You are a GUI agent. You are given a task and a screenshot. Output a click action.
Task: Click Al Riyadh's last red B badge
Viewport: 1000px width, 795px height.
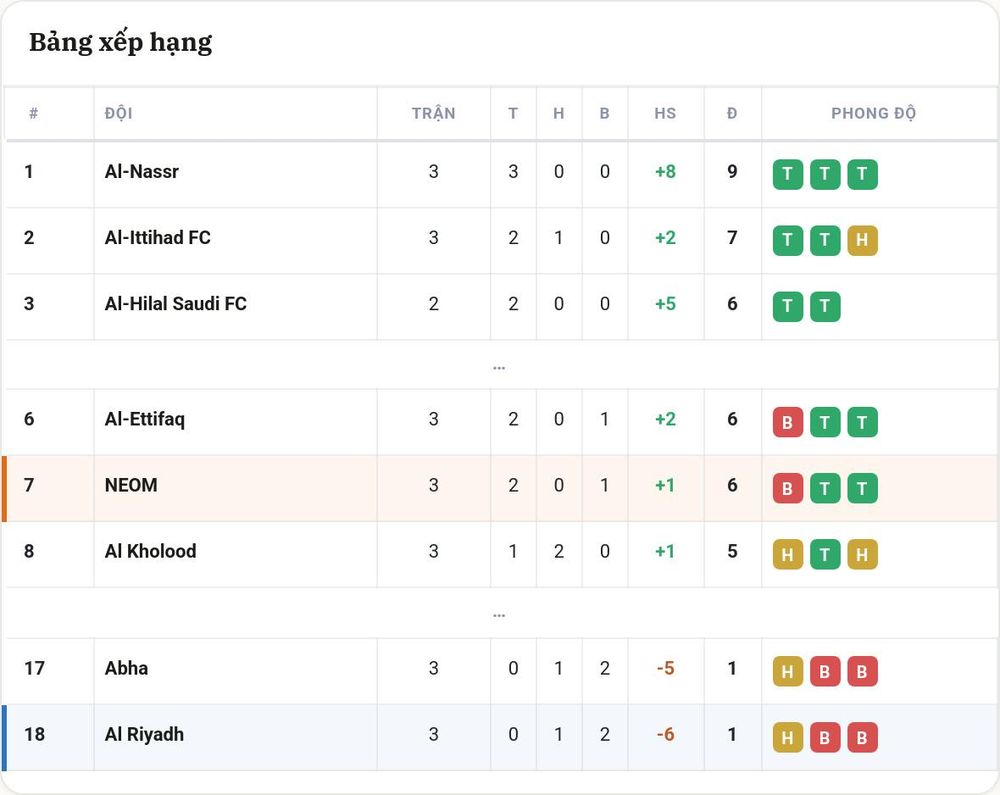point(862,738)
